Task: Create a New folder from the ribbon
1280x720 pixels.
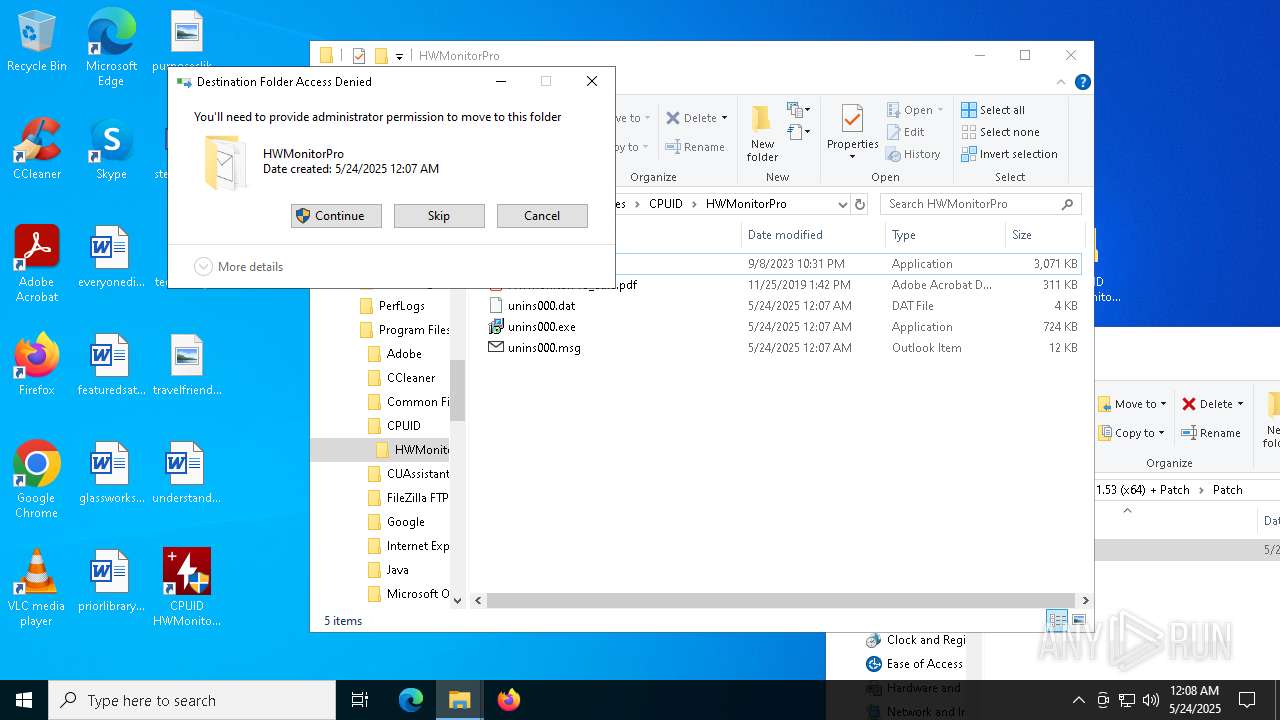Action: coord(762,134)
